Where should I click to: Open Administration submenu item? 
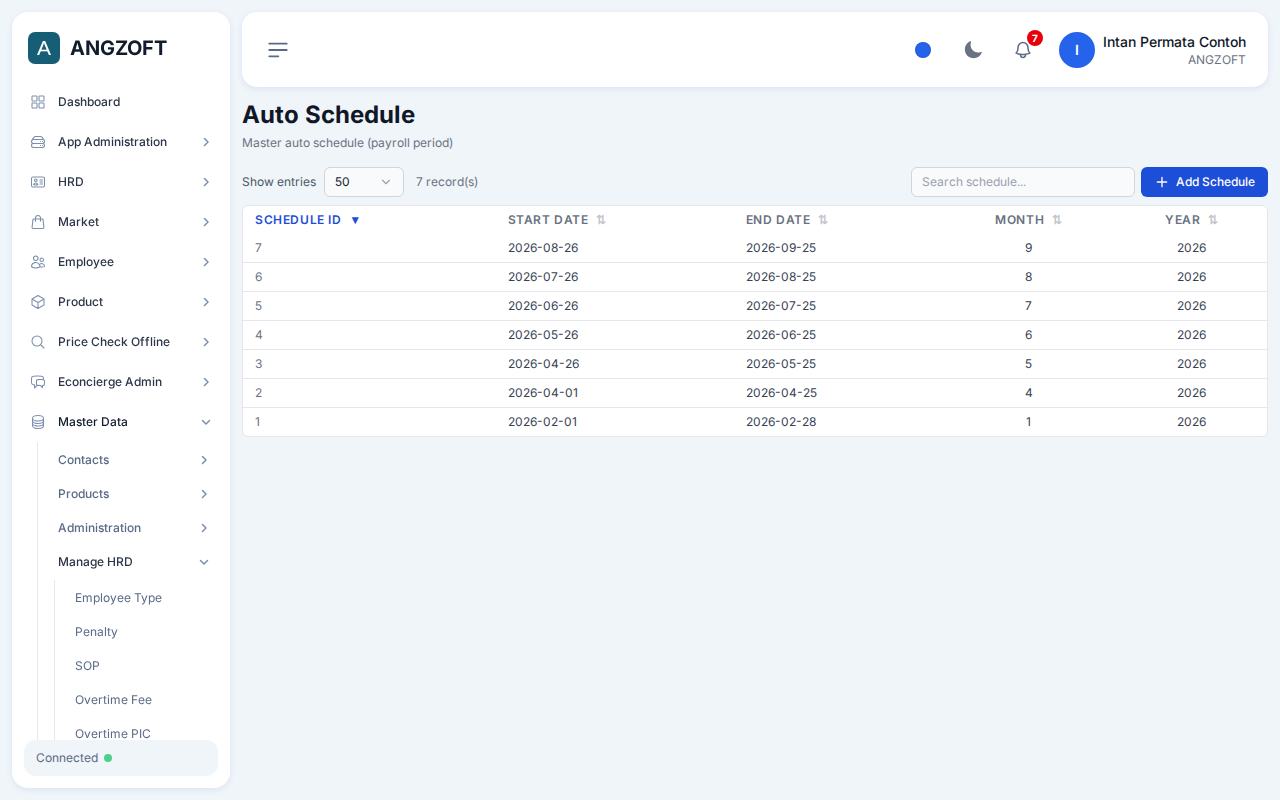pyautogui.click(x=134, y=528)
